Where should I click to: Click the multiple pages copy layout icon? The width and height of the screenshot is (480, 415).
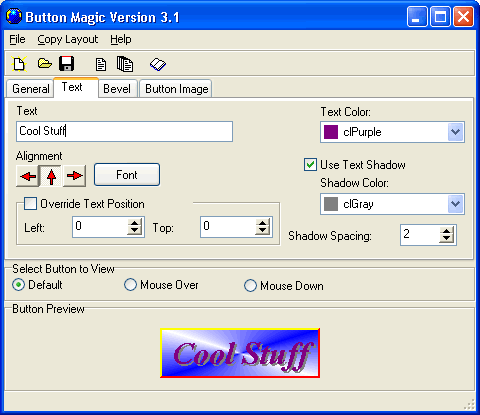coord(125,64)
